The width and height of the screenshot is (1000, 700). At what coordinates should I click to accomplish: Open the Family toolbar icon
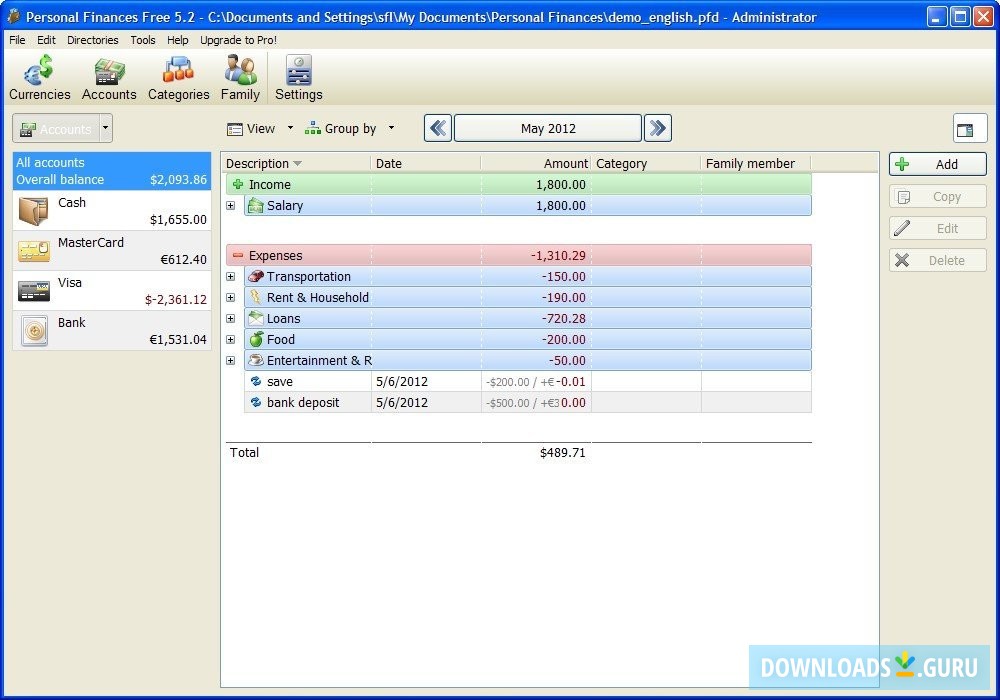240,78
